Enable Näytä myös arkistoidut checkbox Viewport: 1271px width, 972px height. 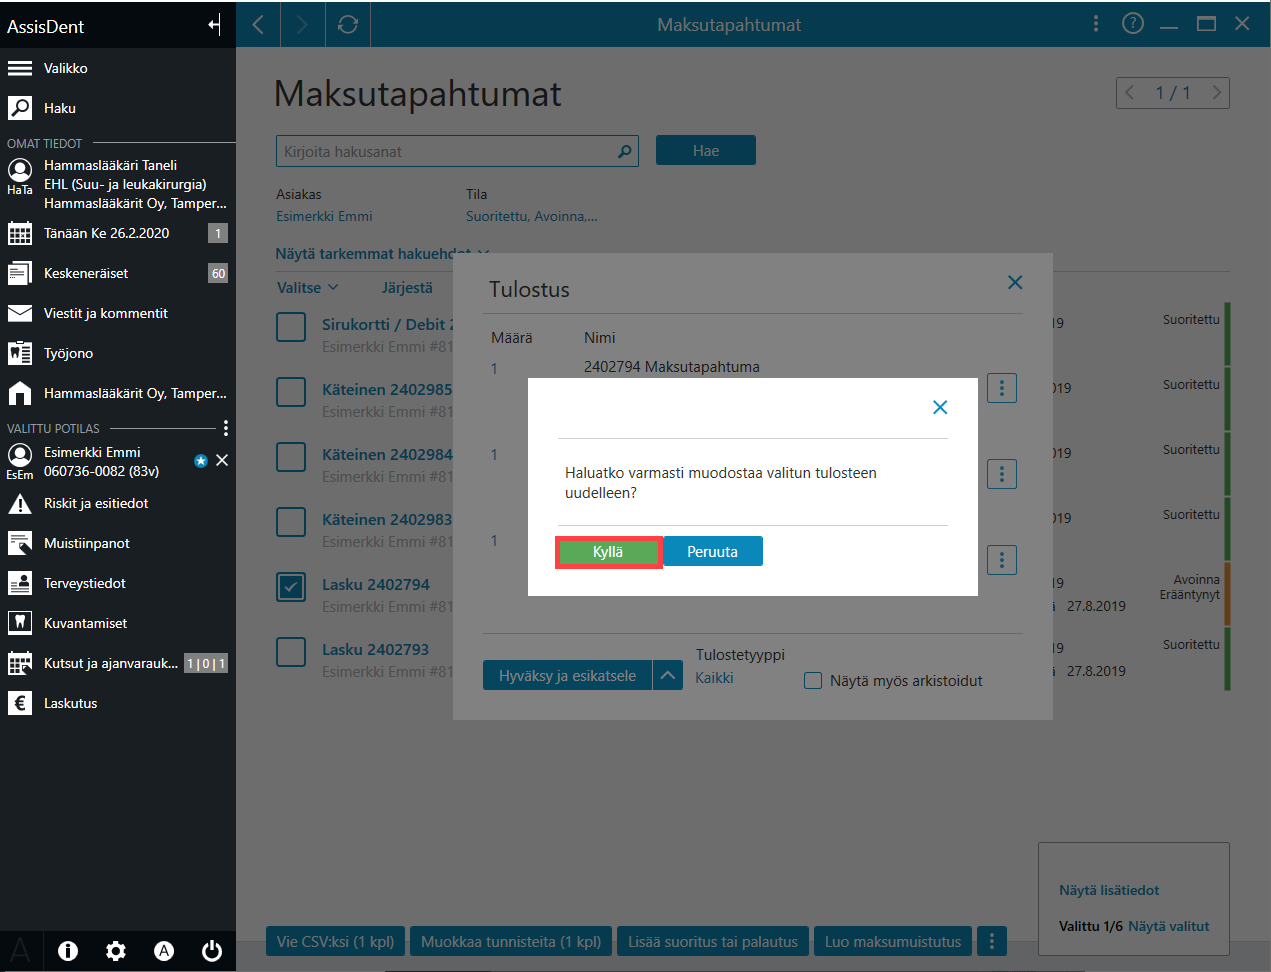pyautogui.click(x=813, y=681)
